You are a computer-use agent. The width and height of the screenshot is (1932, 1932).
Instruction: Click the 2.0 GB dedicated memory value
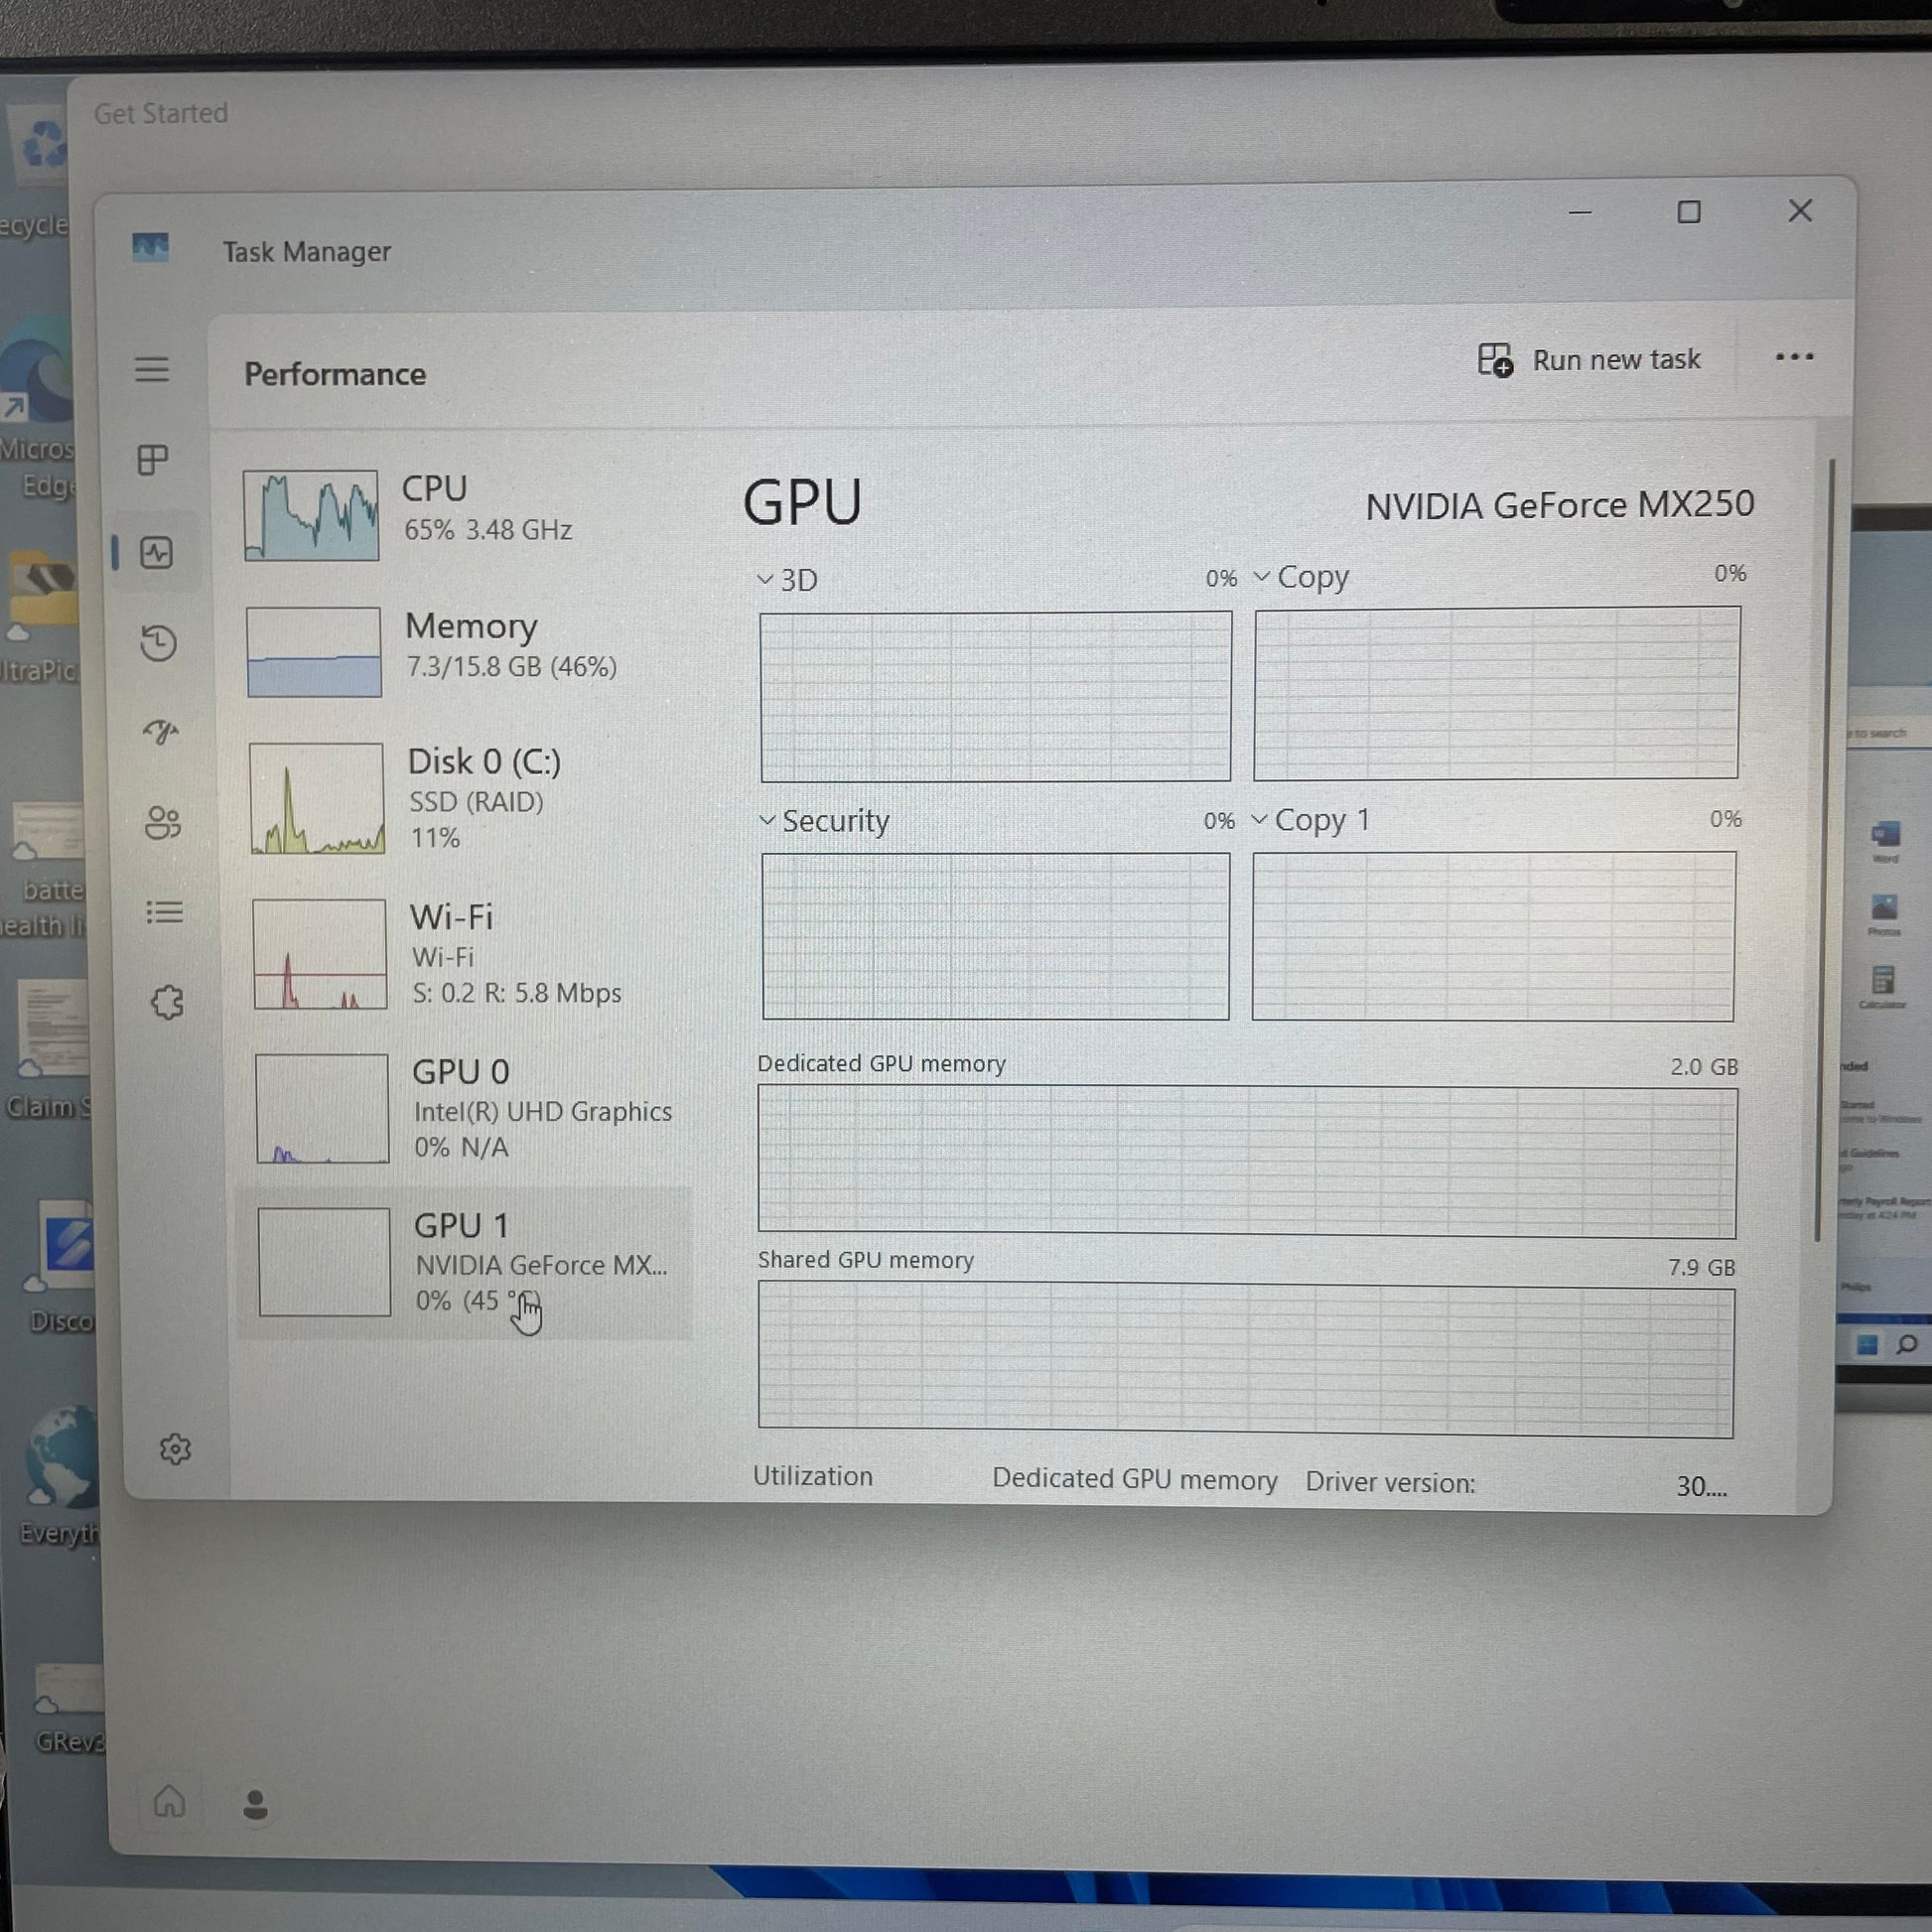click(x=1704, y=1067)
